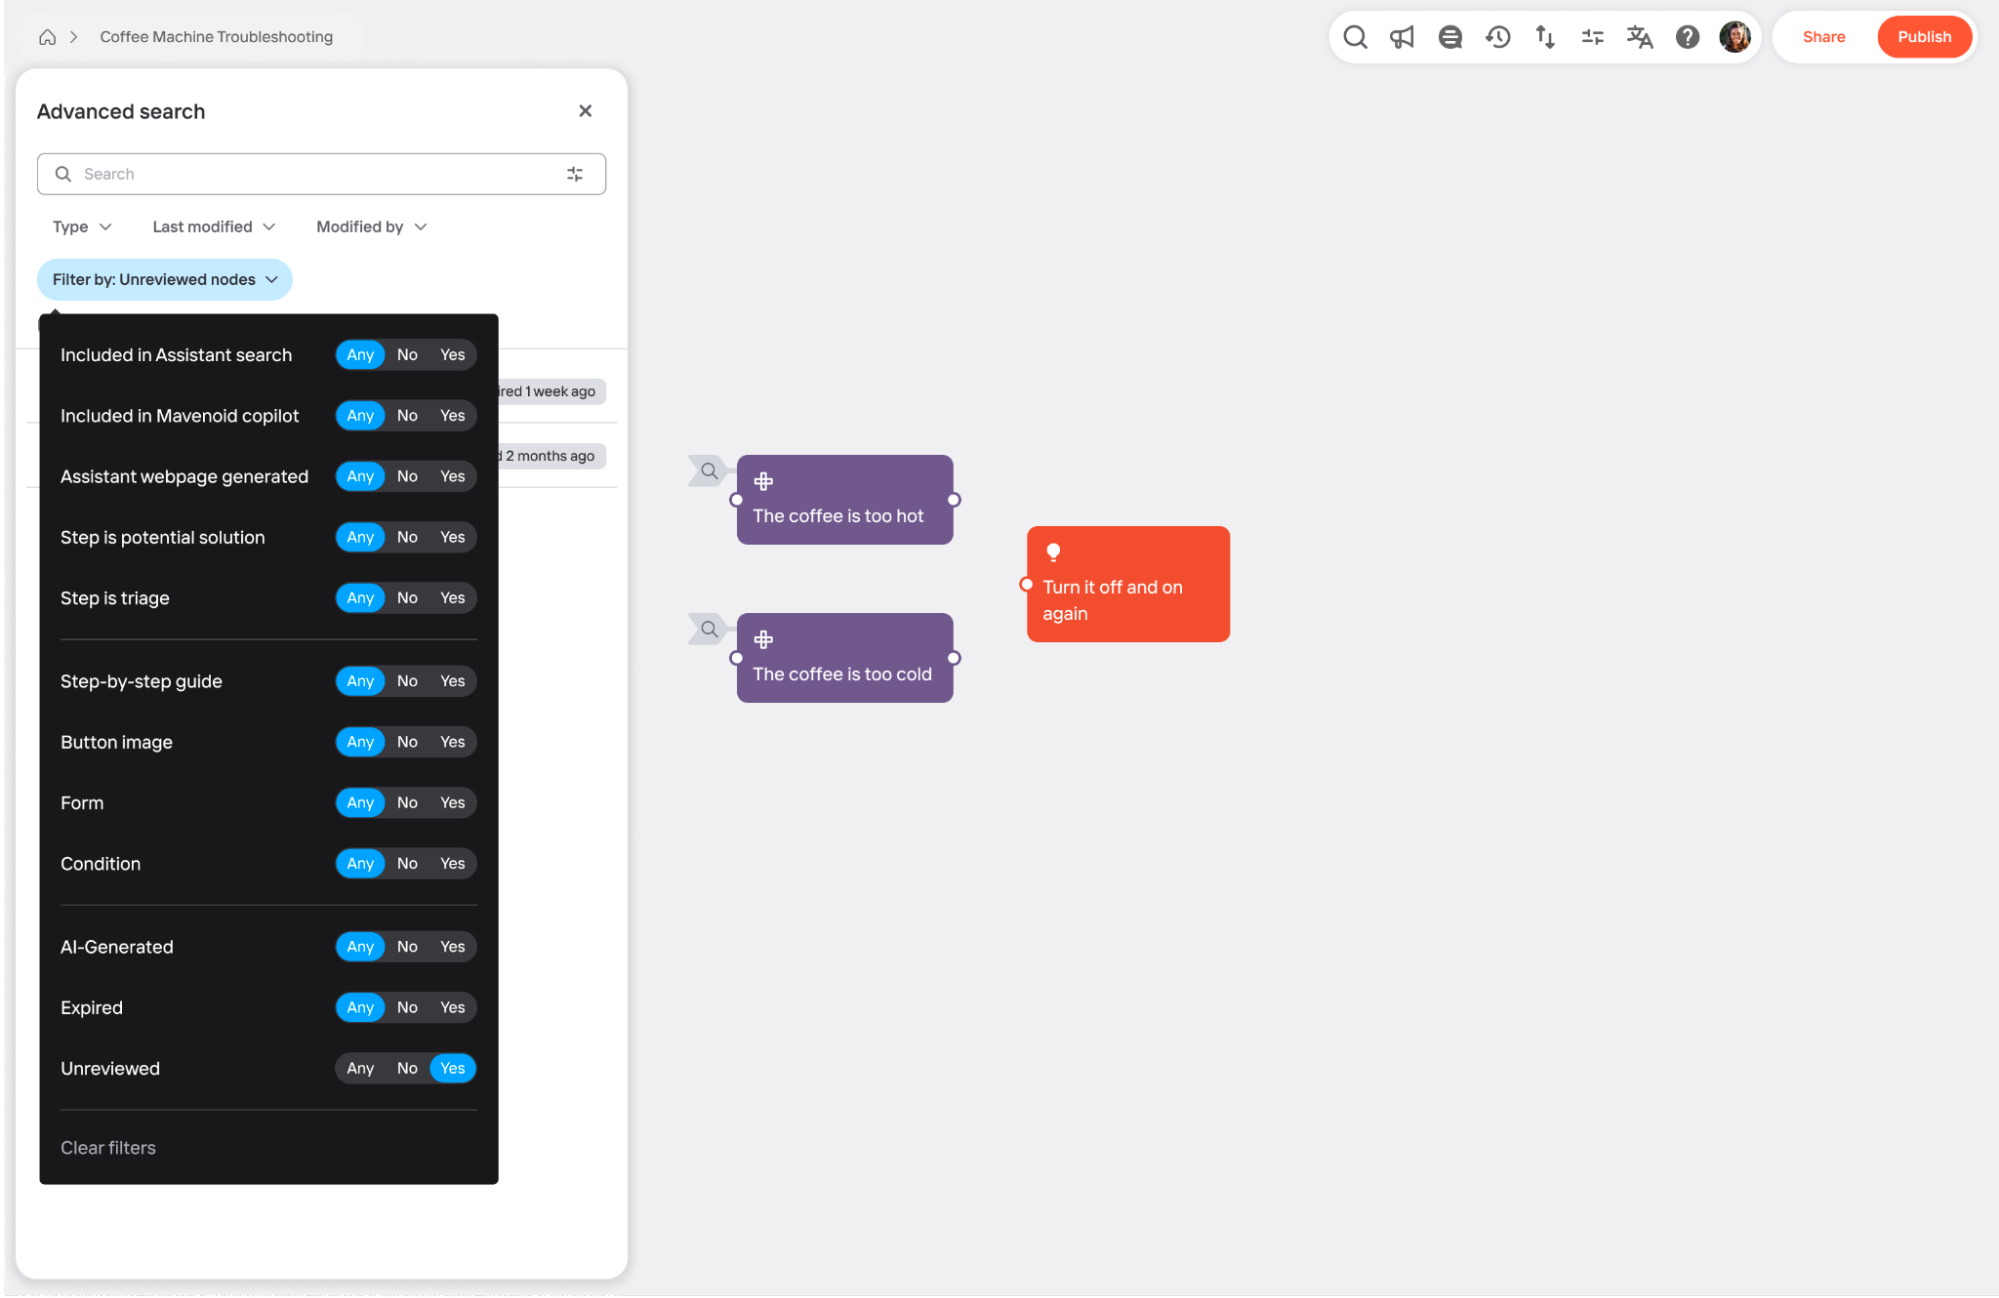Click the filter sliders icon in search box

tap(575, 174)
